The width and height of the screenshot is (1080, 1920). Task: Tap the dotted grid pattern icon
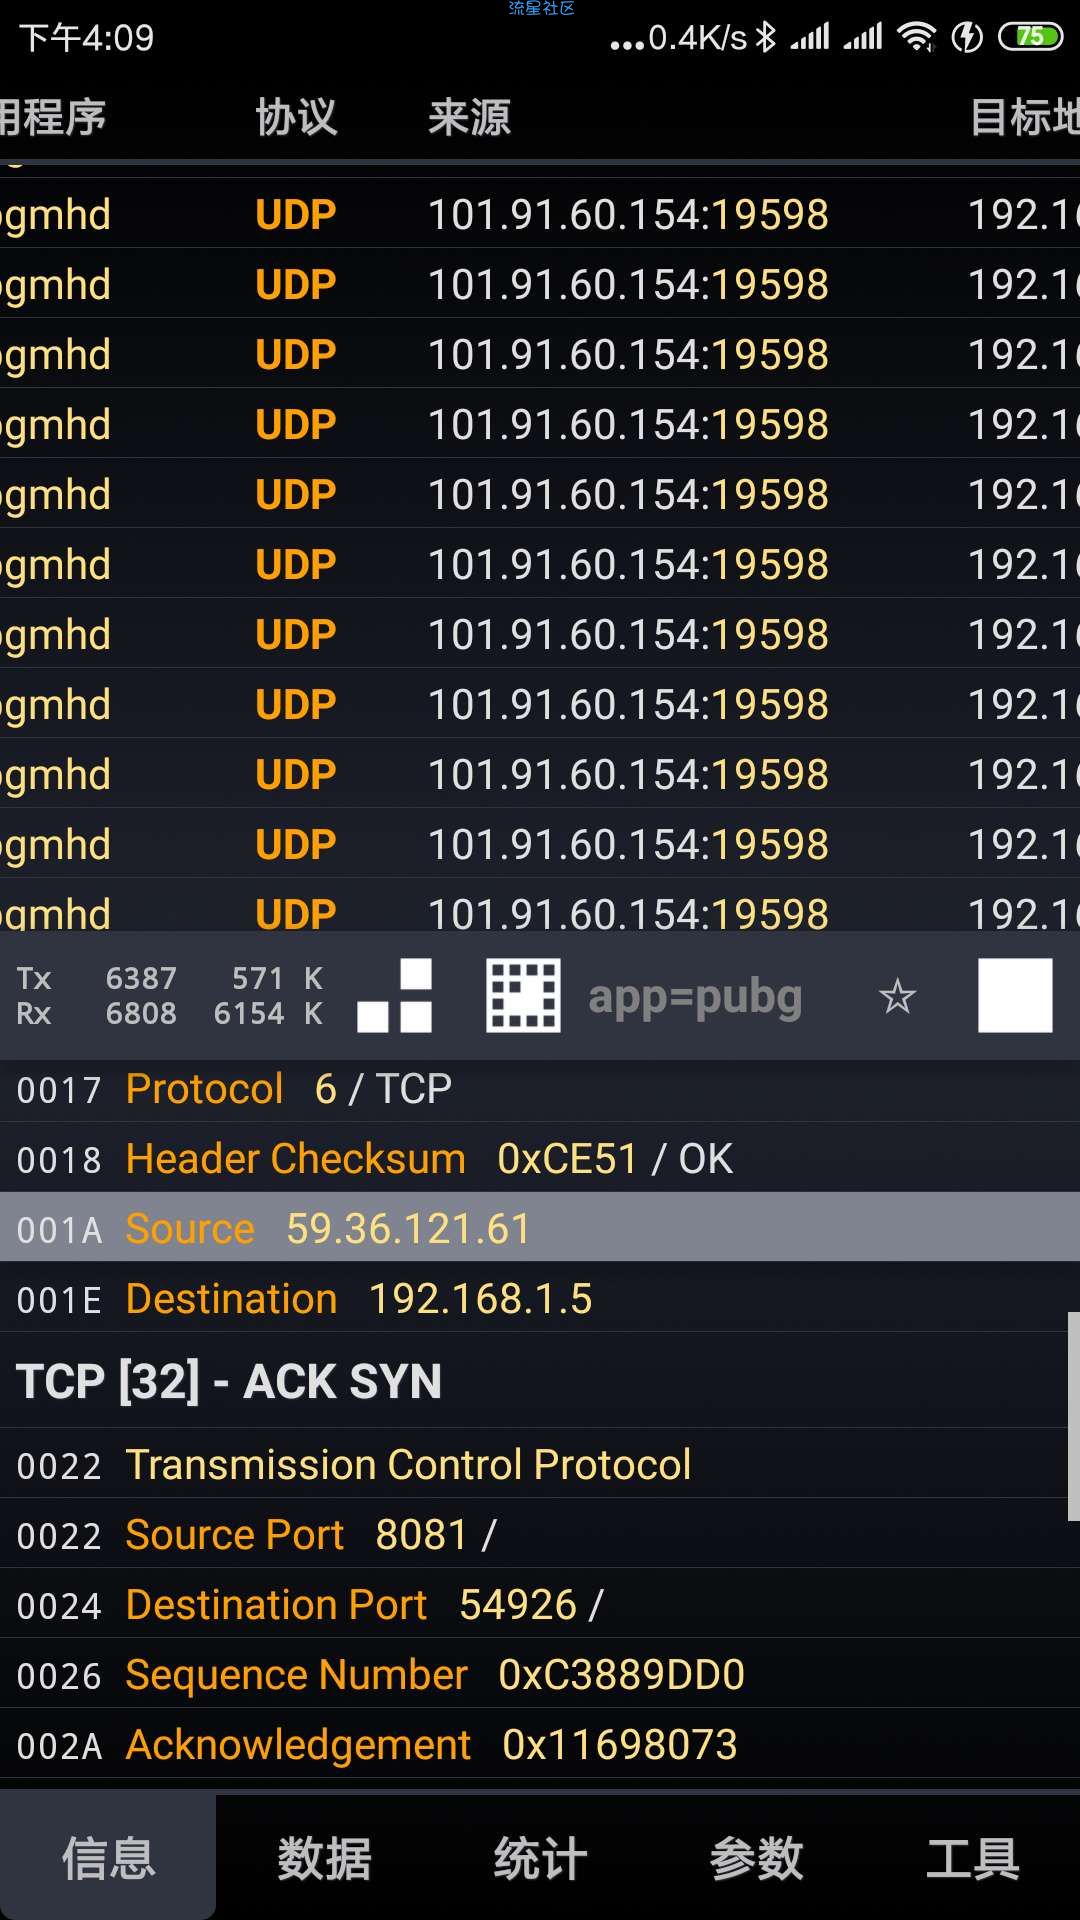(523, 996)
